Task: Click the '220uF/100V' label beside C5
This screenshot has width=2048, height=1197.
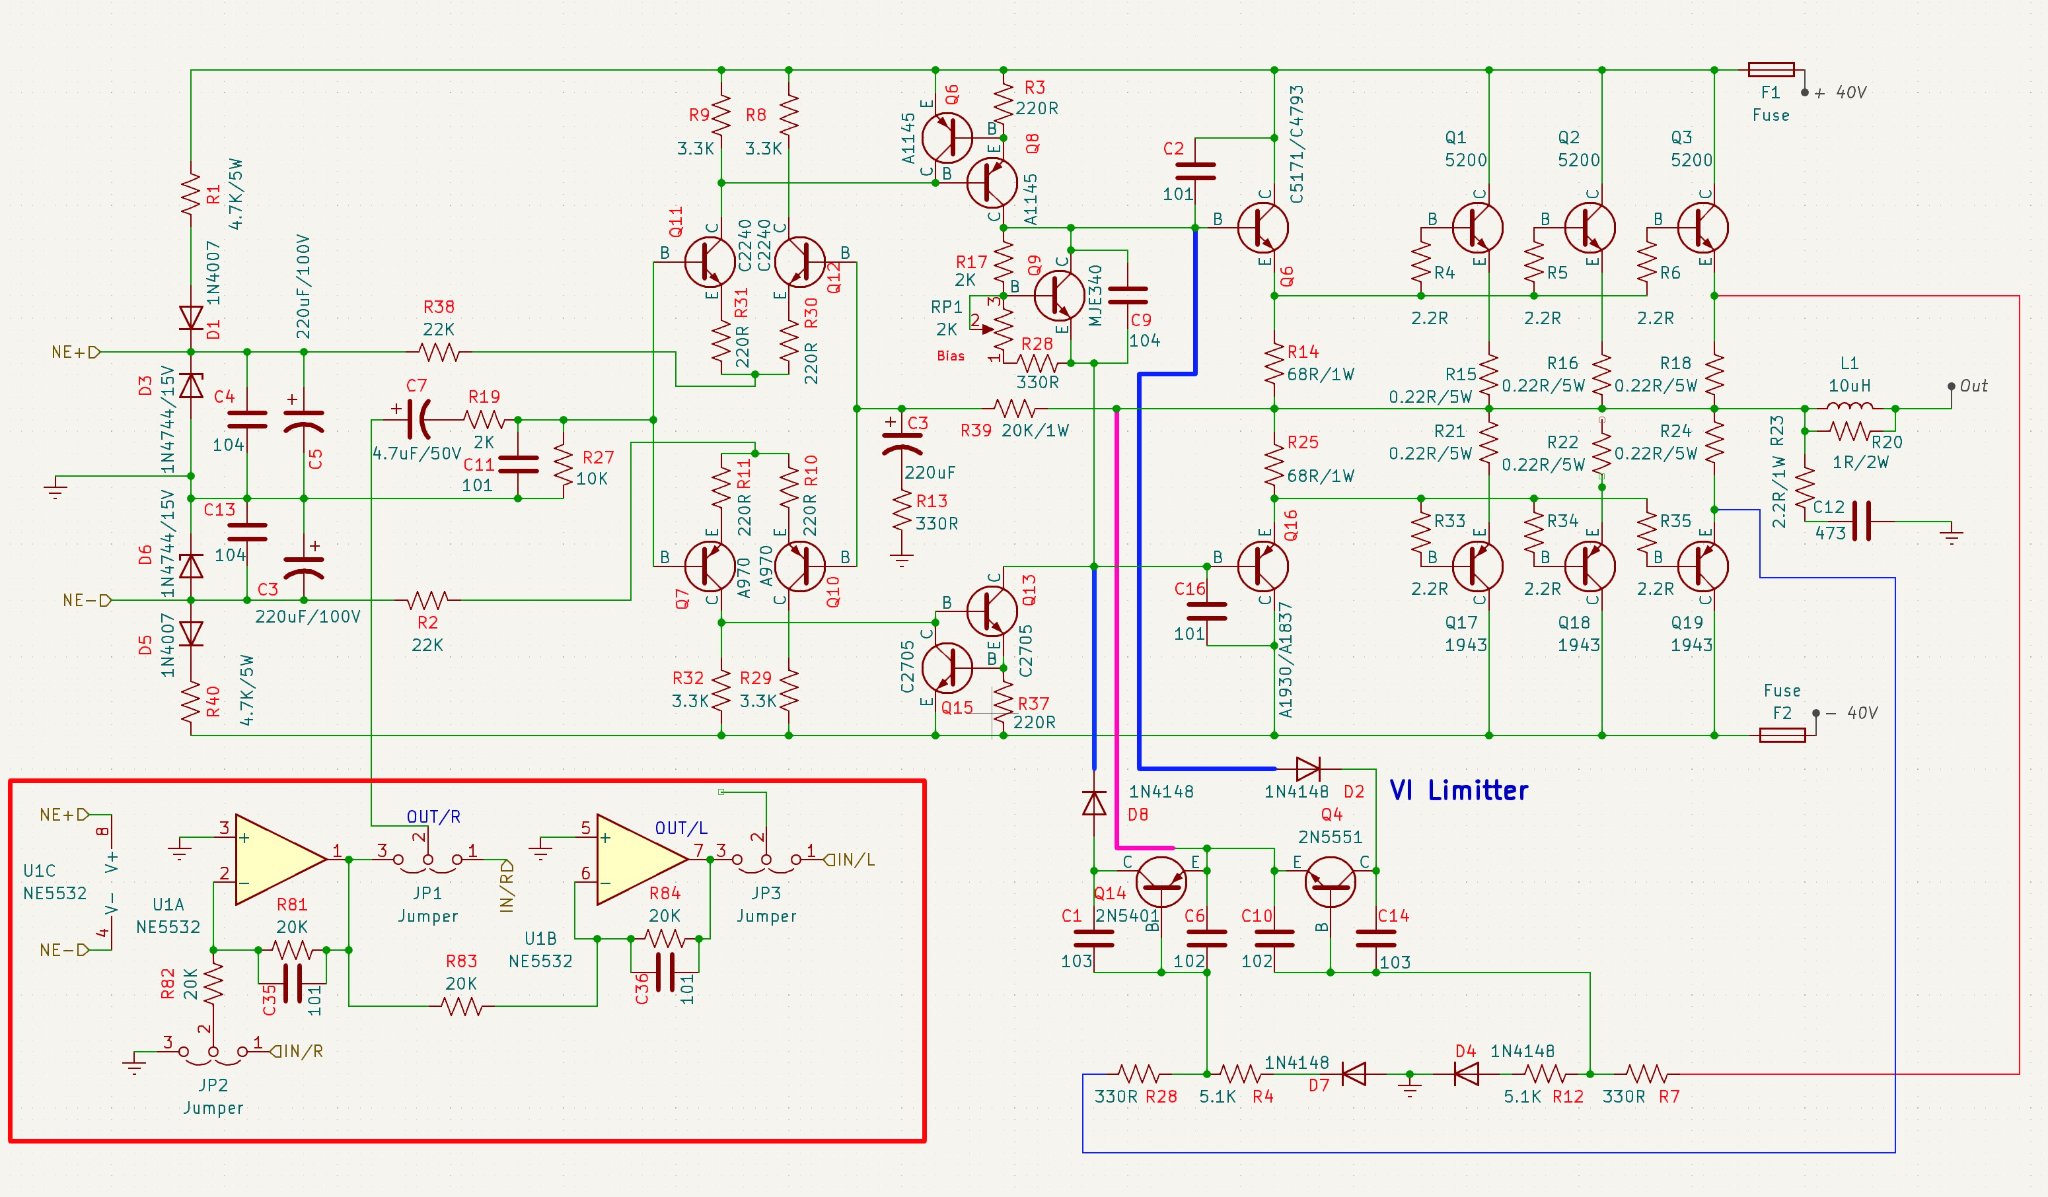Action: (303, 288)
